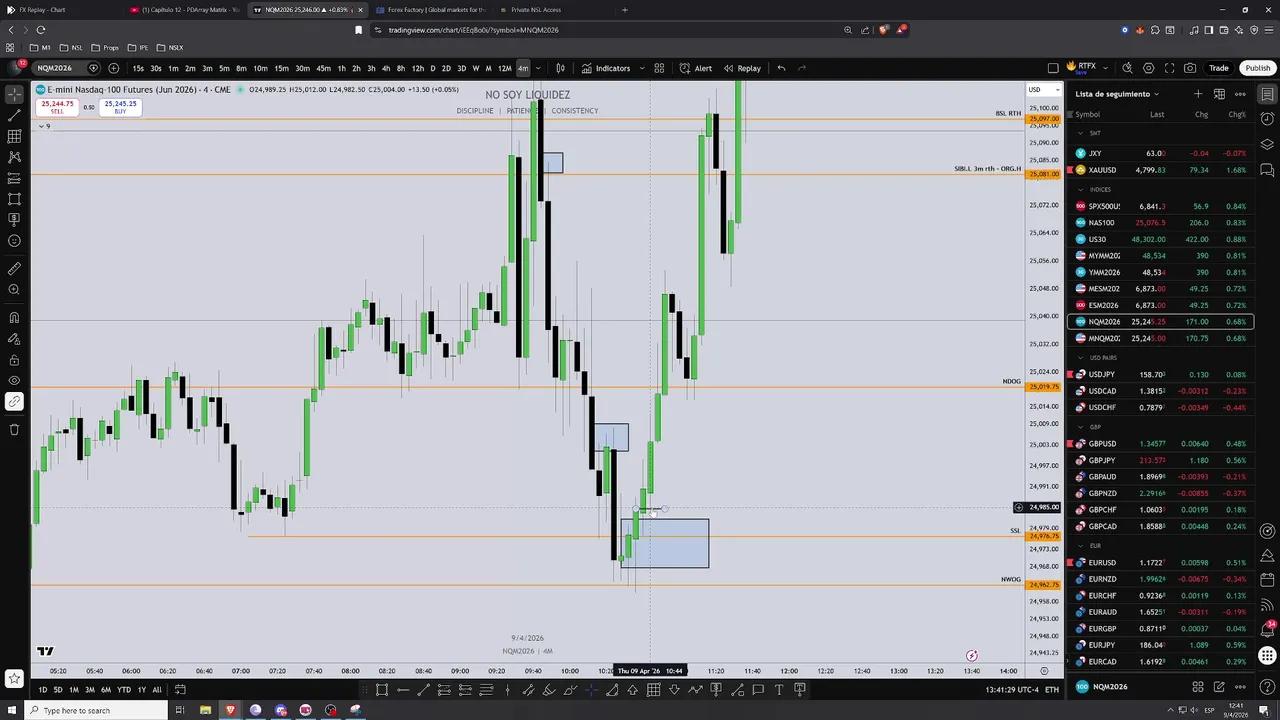Select EURUSD in the watchlist
Image resolution: width=1280 pixels, height=720 pixels.
click(1160, 563)
